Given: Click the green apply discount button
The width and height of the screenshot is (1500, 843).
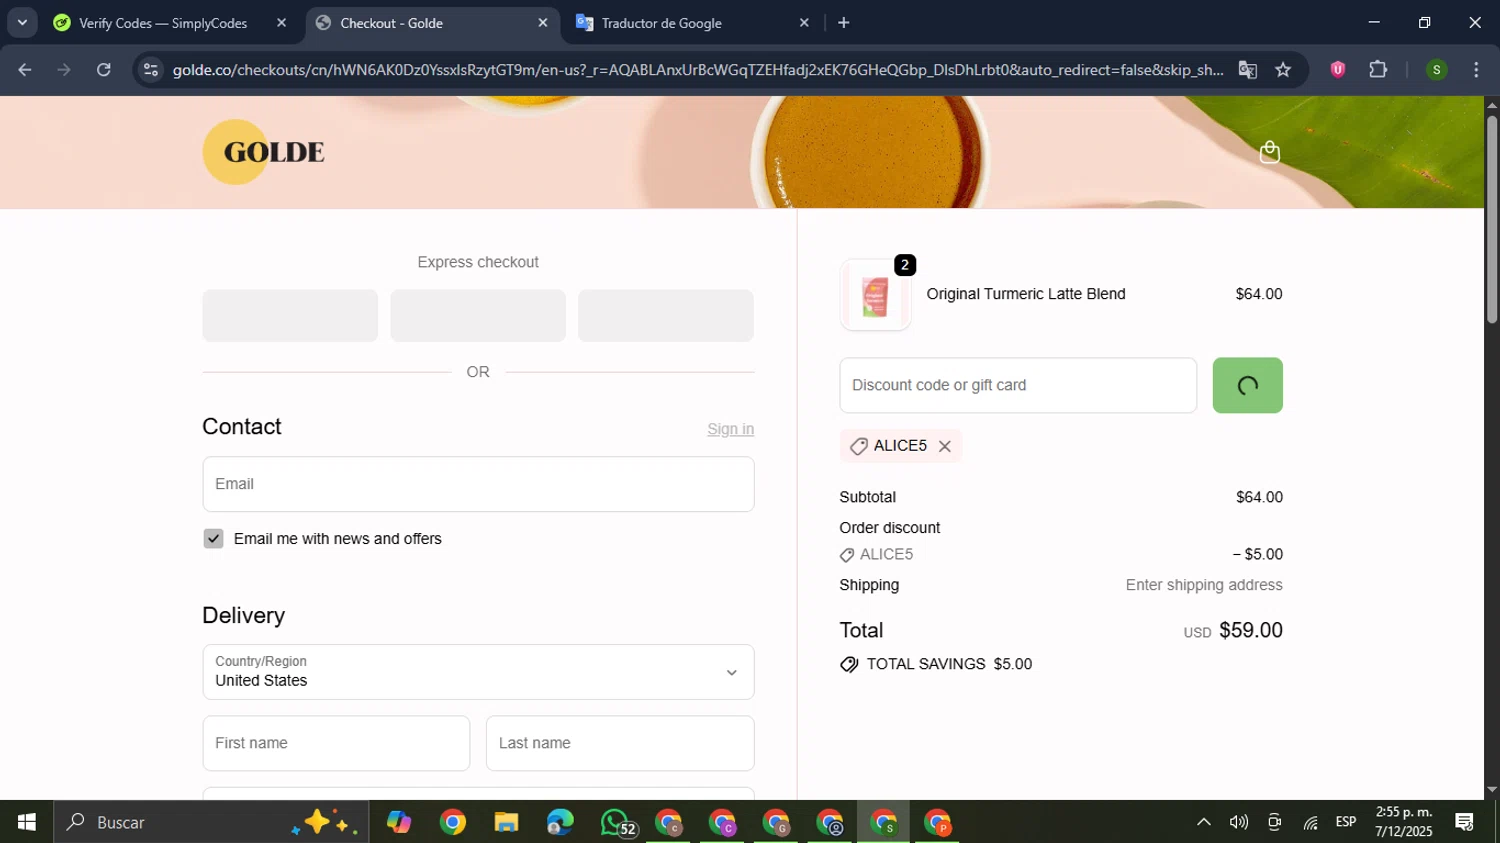Looking at the screenshot, I should pyautogui.click(x=1247, y=385).
